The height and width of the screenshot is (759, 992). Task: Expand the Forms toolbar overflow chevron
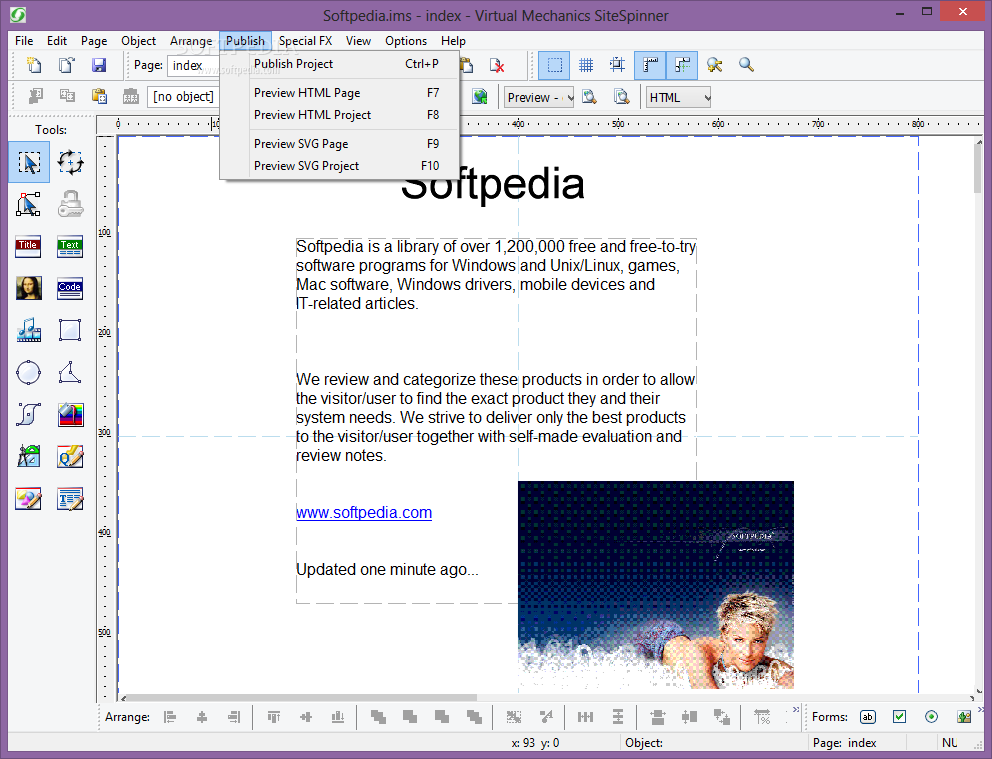(x=980, y=709)
